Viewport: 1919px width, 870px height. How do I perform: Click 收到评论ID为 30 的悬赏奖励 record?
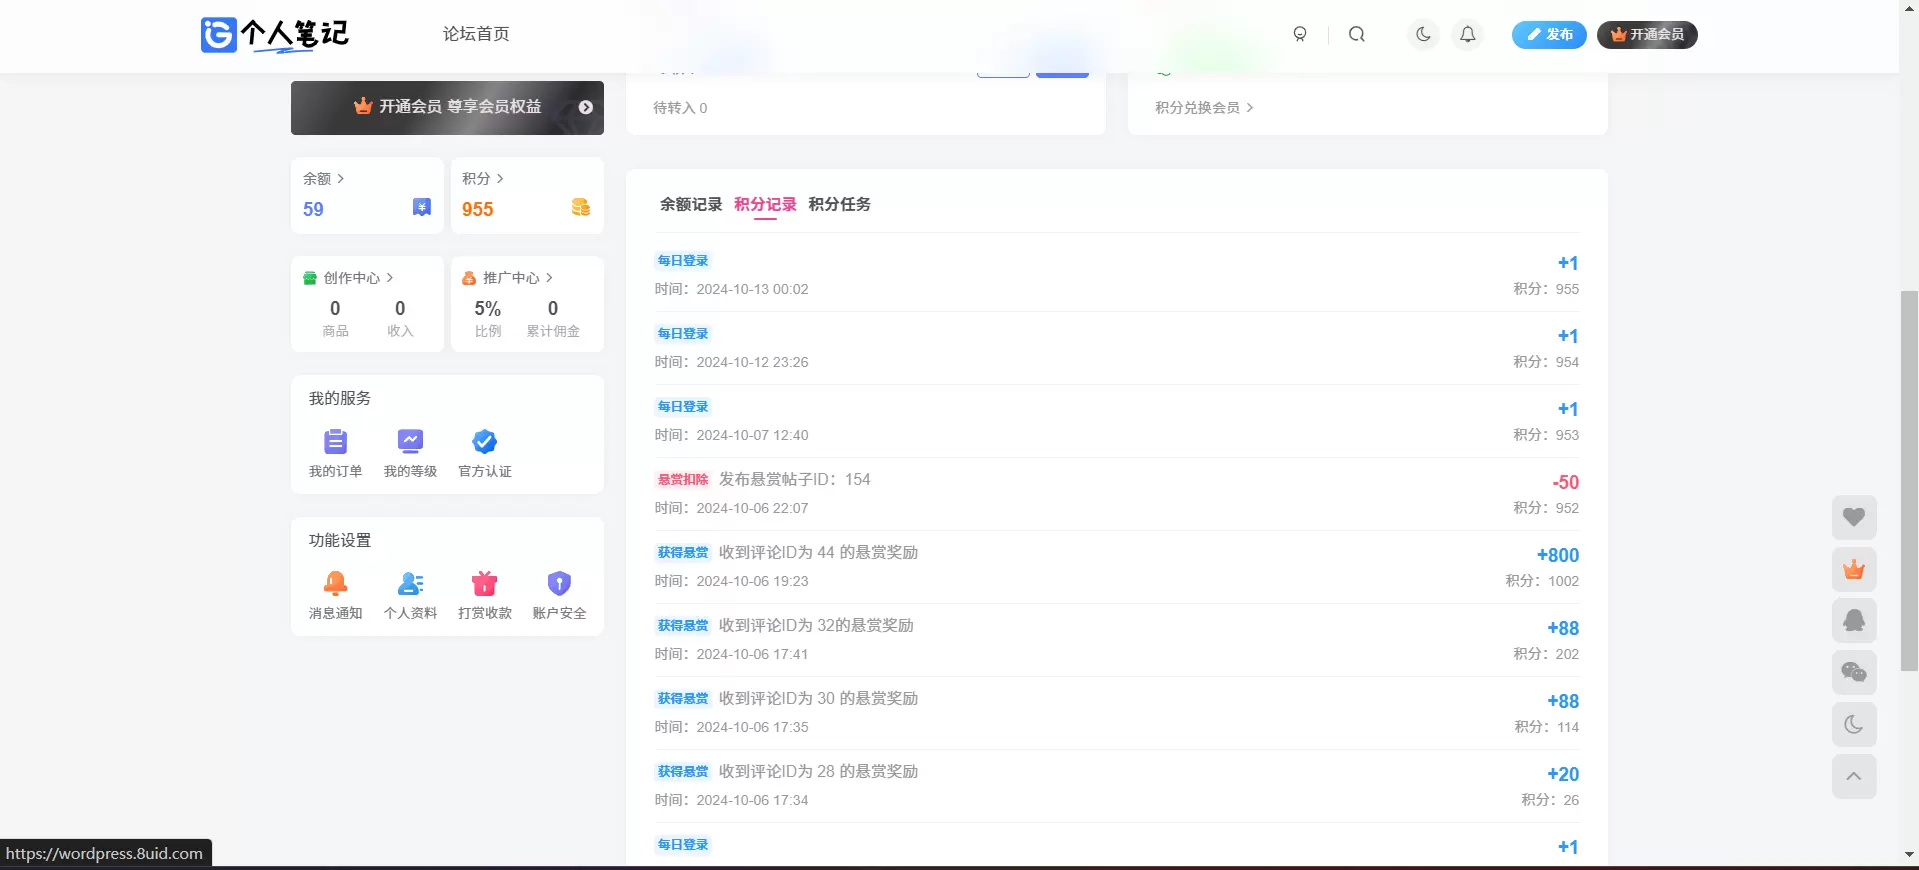pos(818,699)
